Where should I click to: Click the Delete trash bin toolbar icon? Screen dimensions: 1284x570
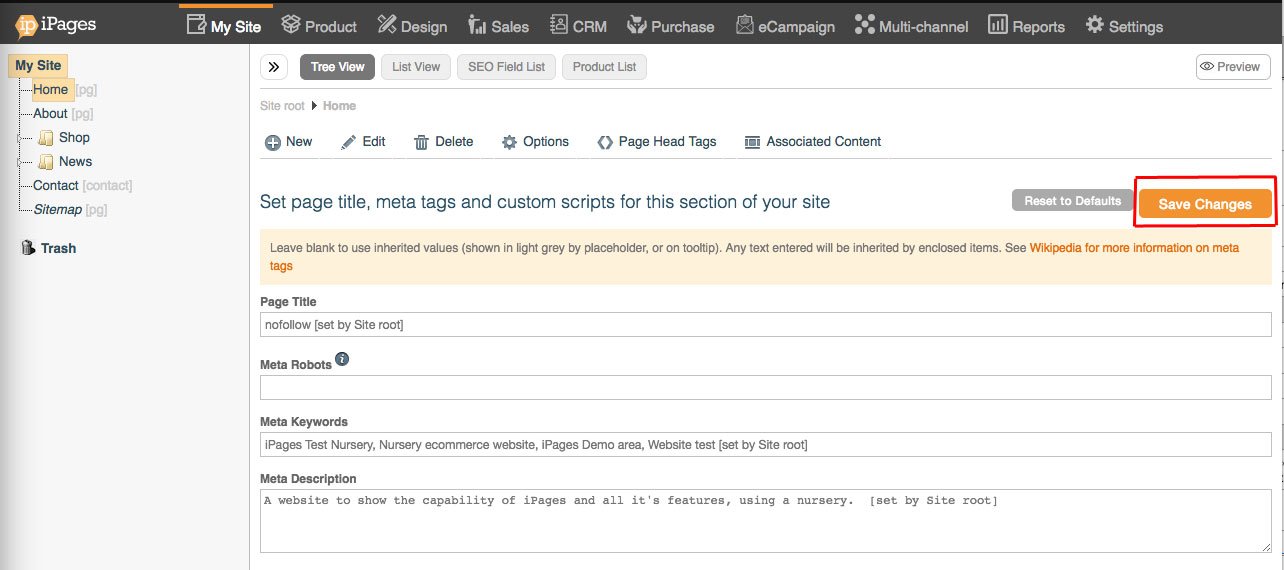point(422,142)
